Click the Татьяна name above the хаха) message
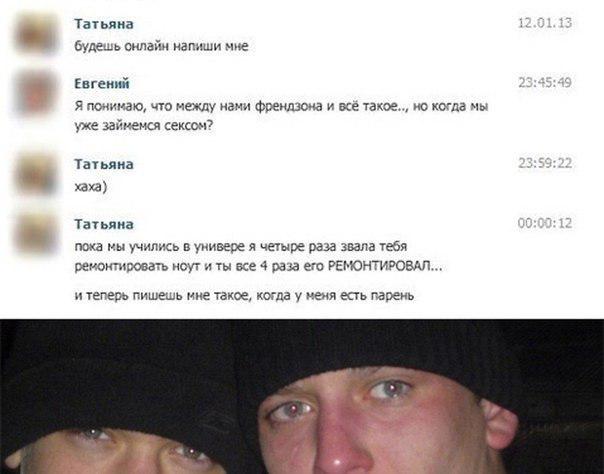This screenshot has height=474, width=604. (x=104, y=164)
